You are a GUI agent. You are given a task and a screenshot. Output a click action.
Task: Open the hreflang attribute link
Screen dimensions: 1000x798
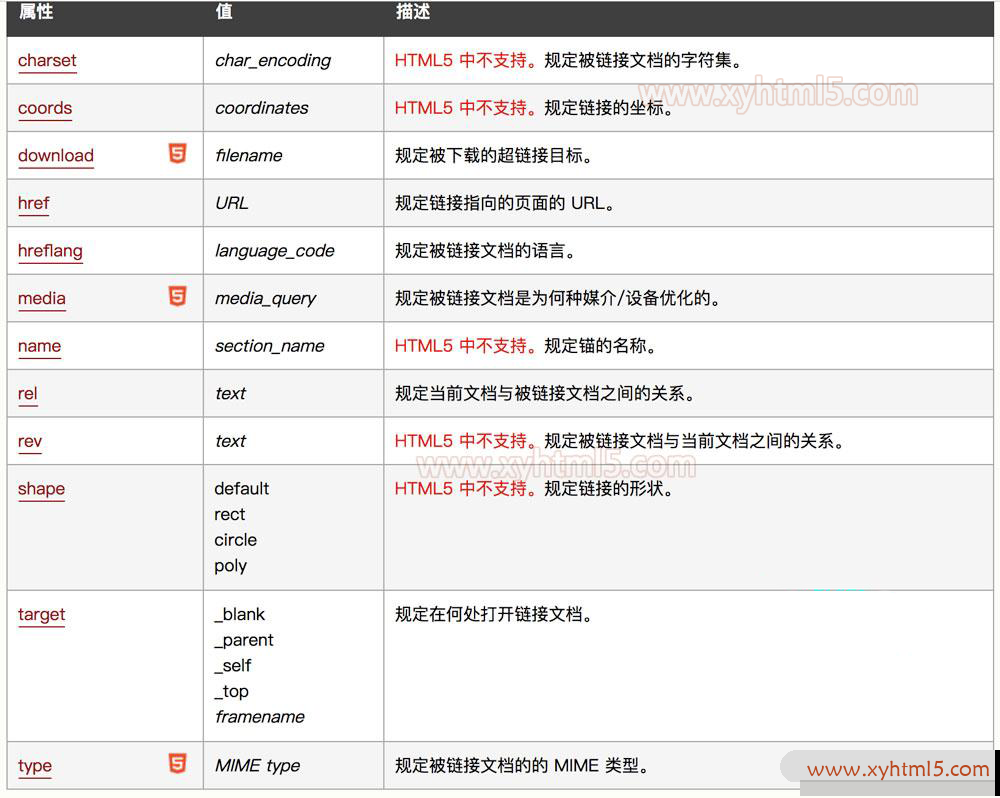click(x=50, y=251)
